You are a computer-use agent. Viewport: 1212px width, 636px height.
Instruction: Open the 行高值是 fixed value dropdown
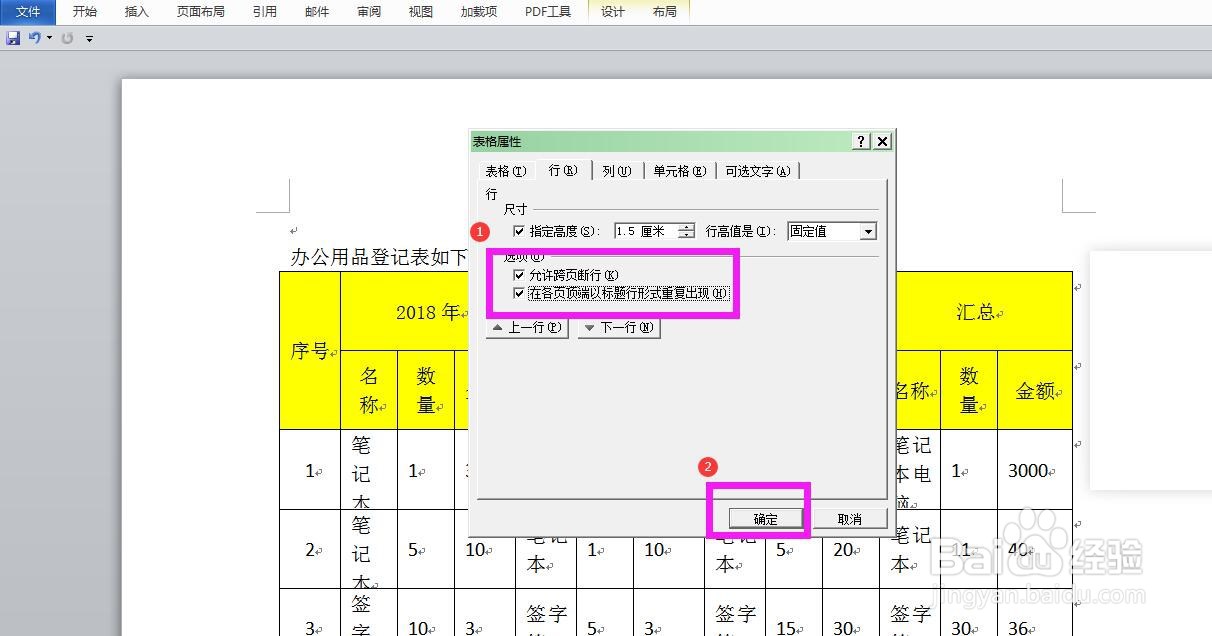coord(870,231)
